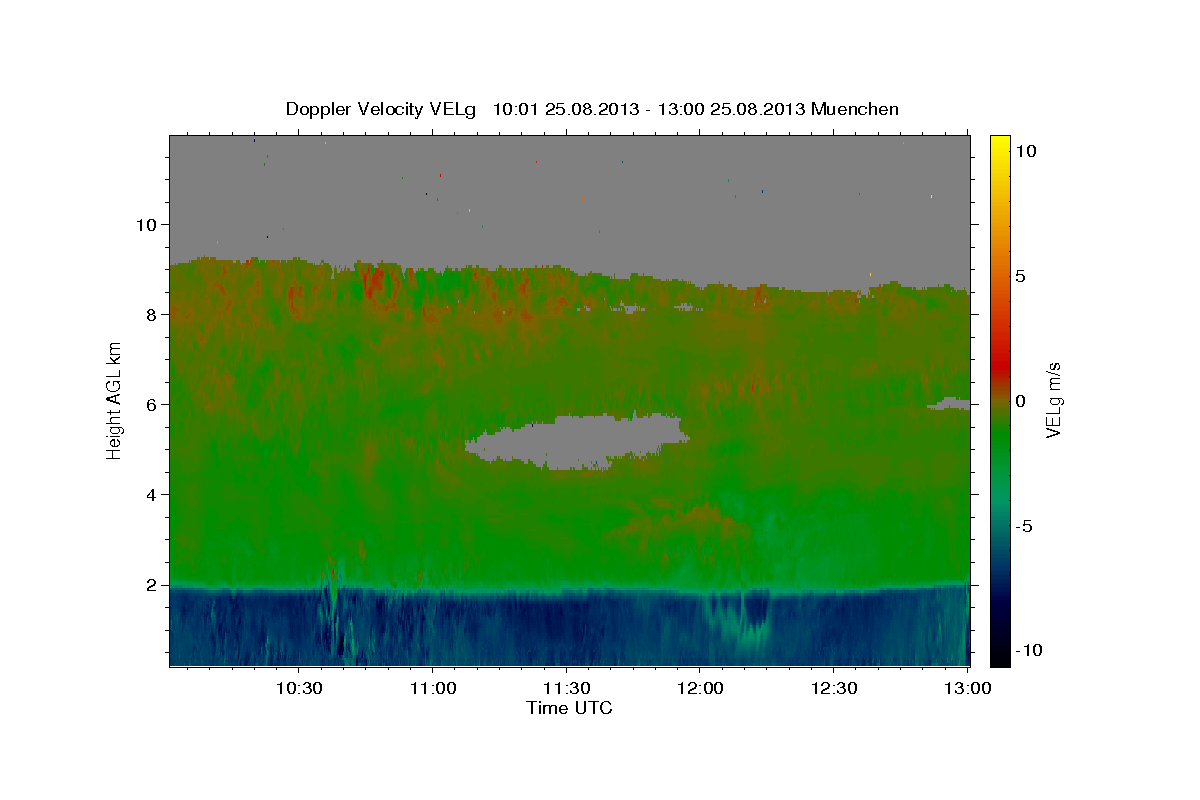Image resolution: width=1200 pixels, height=800 pixels.
Task: Click the 'Muenchen' station name in title
Action: (x=855, y=109)
